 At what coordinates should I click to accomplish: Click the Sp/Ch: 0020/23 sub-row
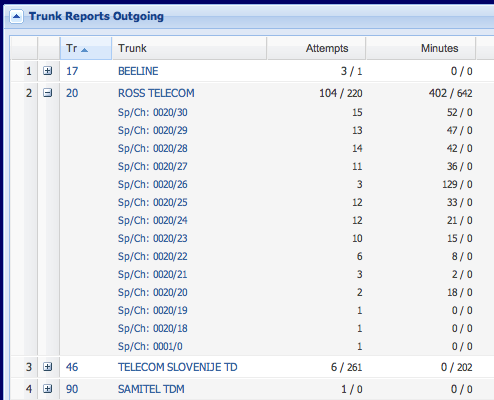tap(152, 238)
